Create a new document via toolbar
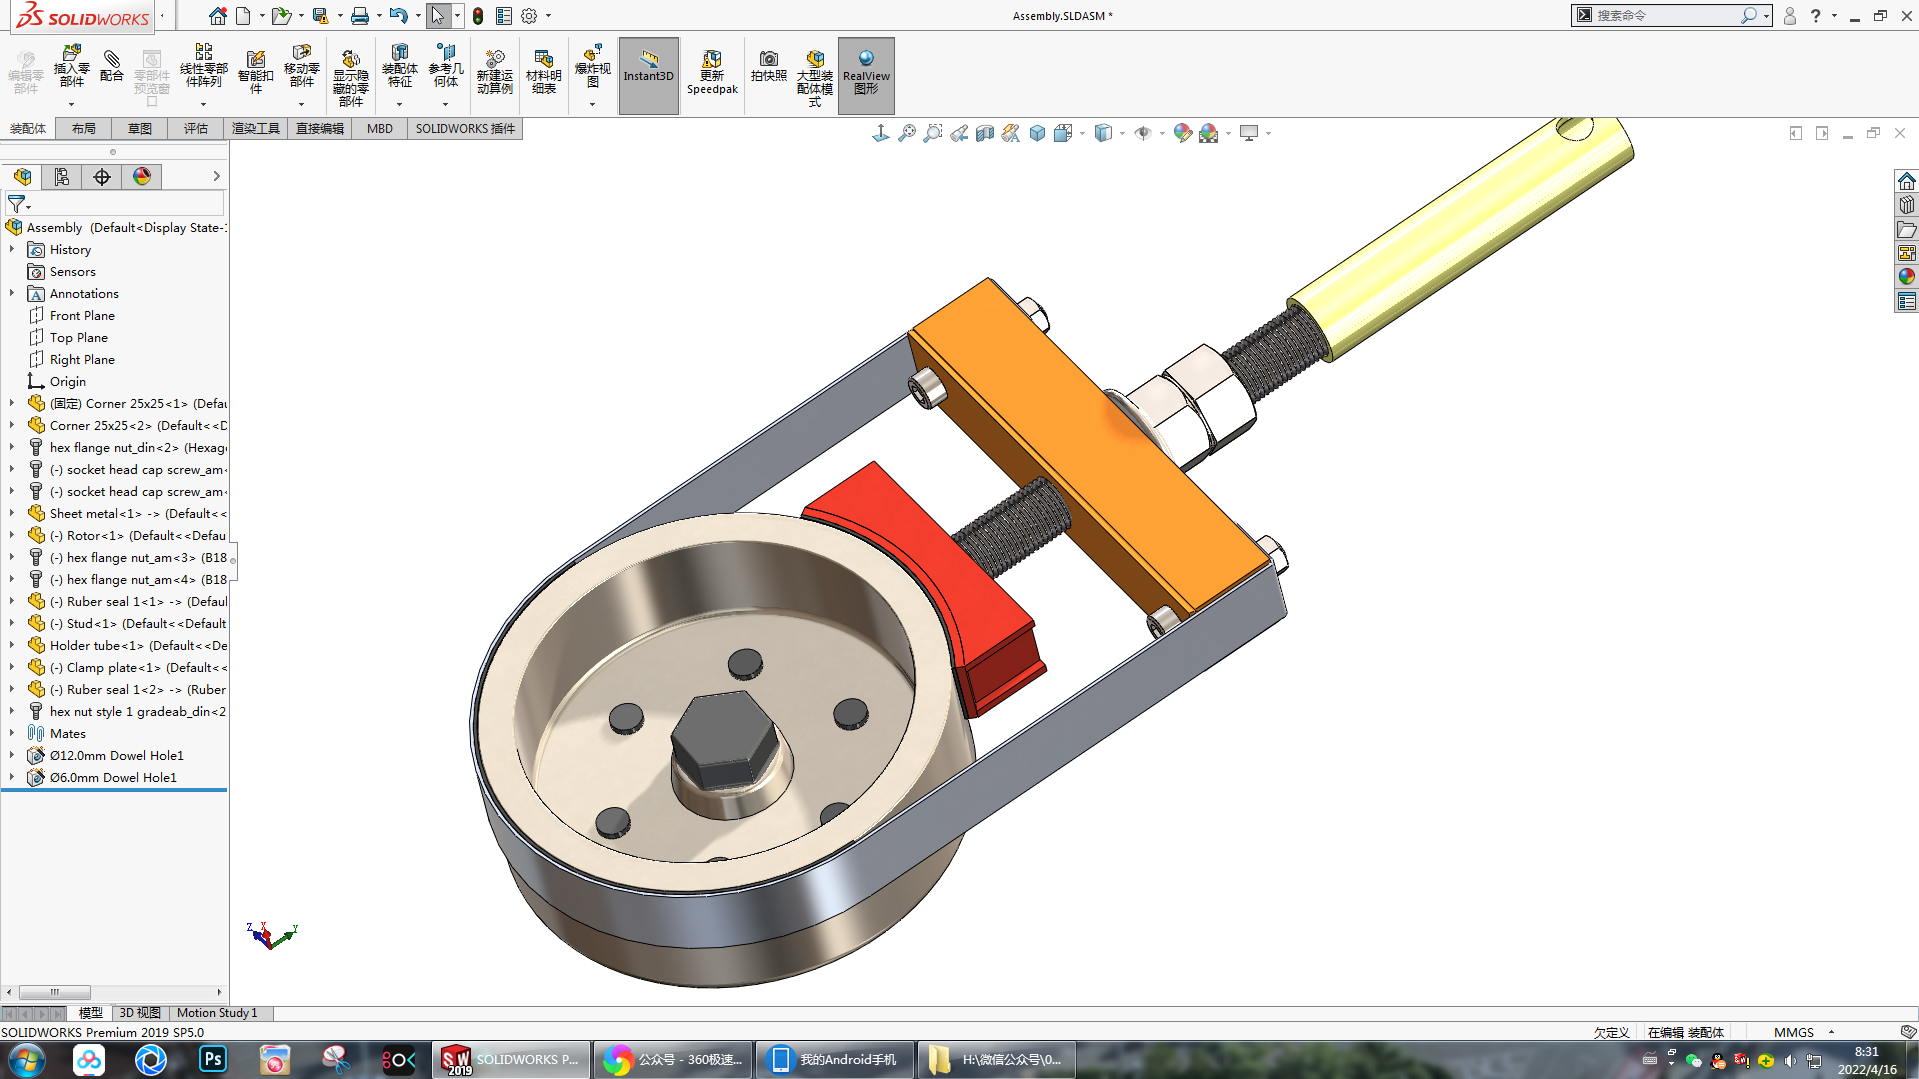 pyautogui.click(x=243, y=16)
